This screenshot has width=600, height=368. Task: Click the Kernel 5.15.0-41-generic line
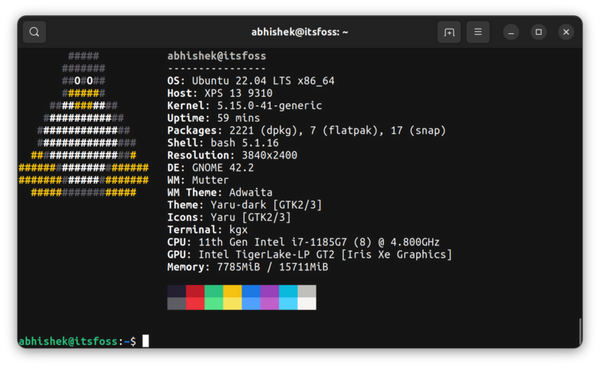pyautogui.click(x=245, y=106)
